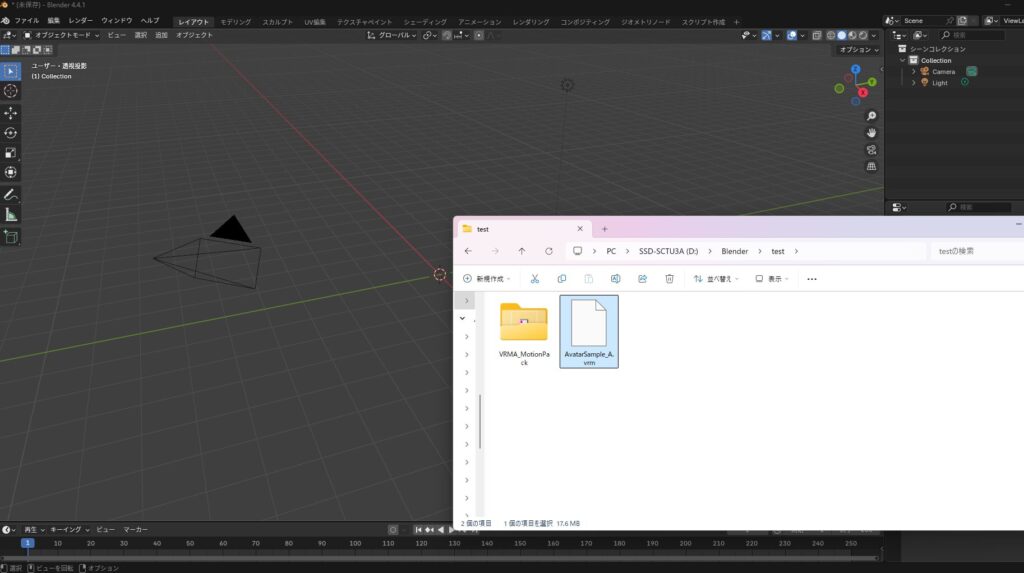Viewport: 1024px width, 573px height.
Task: Click the timeline playhead at frame 1
Action: (28, 543)
